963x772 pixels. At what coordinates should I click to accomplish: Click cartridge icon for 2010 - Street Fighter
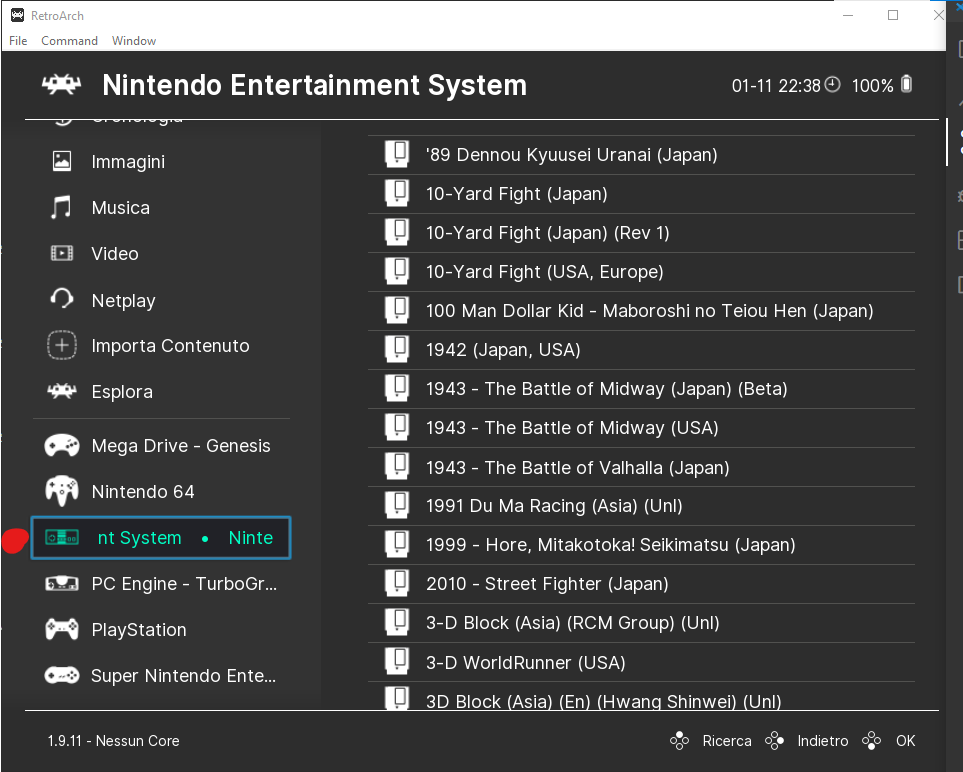tap(397, 583)
